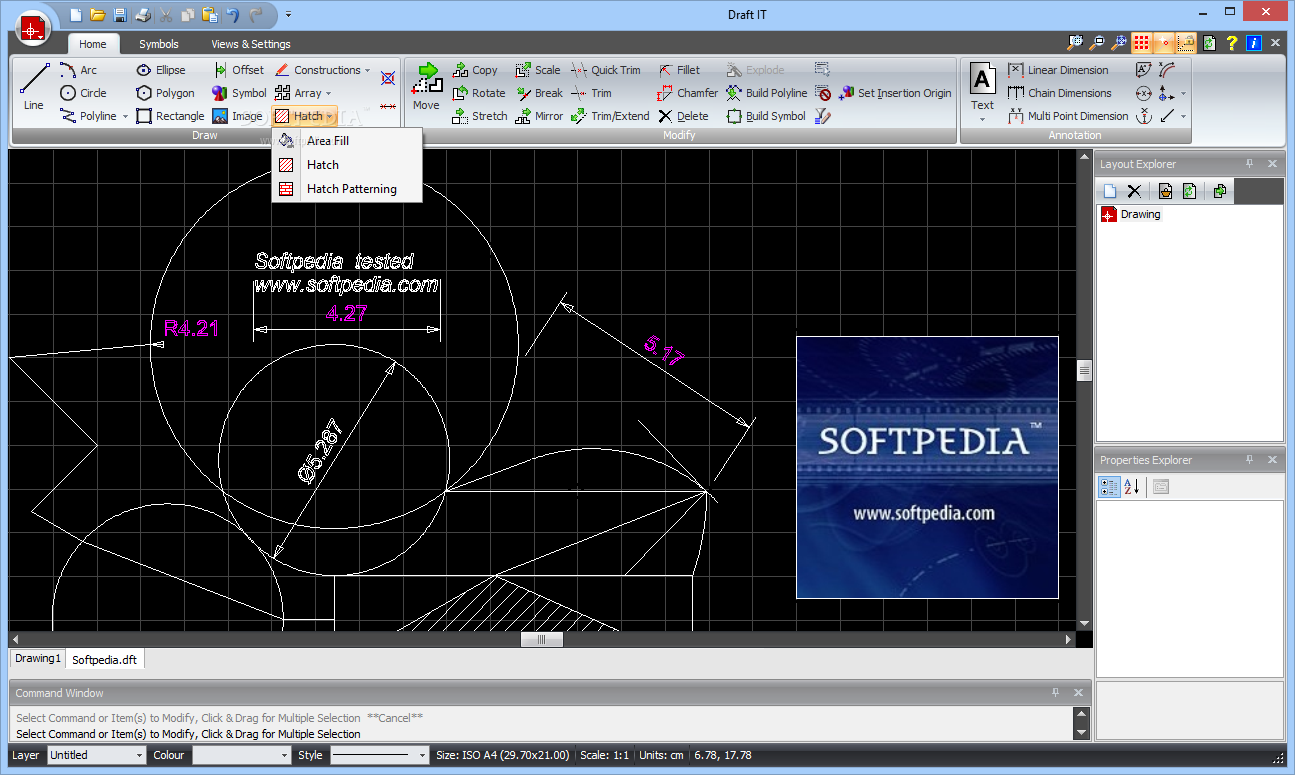Open the Colour picker in status bar
Screen dimensions: 1295x775
(x=241, y=755)
